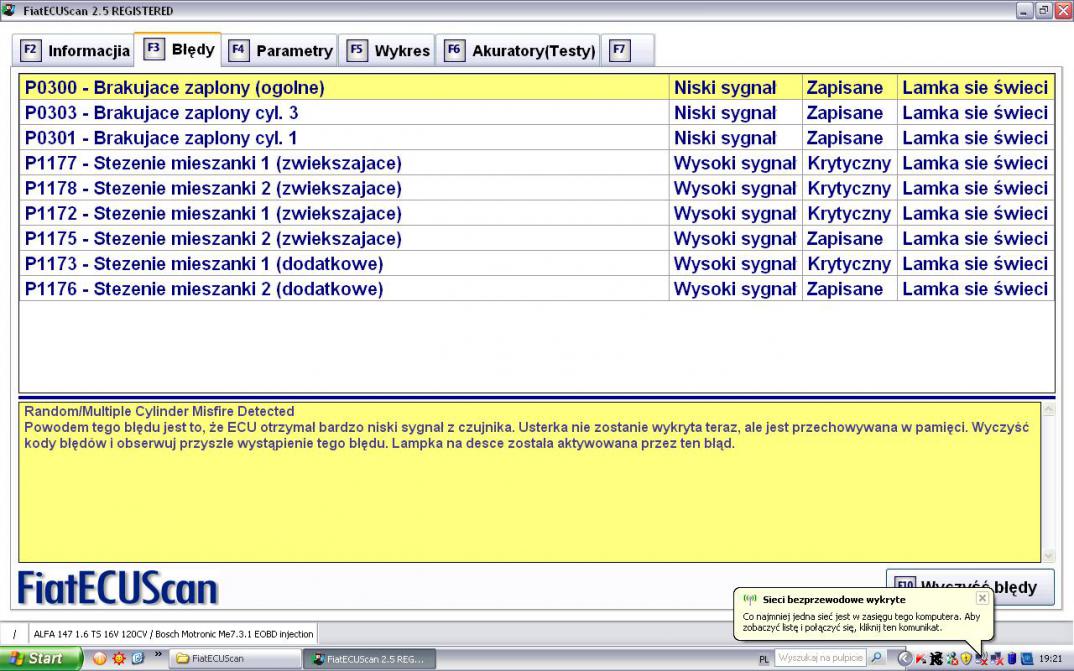Screen dimensions: 1074x671
Task: Click Kaspersky red K tray icon
Action: 921,659
